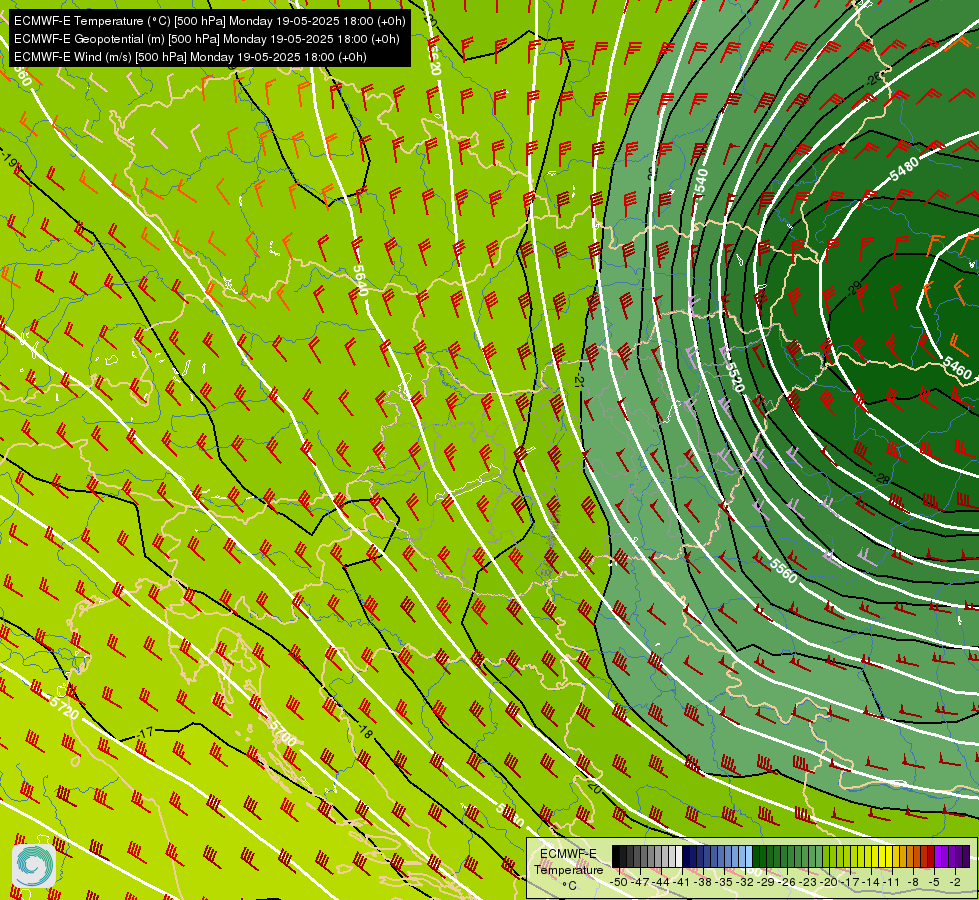Click the 5560 geopotential contour label
The width and height of the screenshot is (979, 900).
pyautogui.click(x=784, y=571)
